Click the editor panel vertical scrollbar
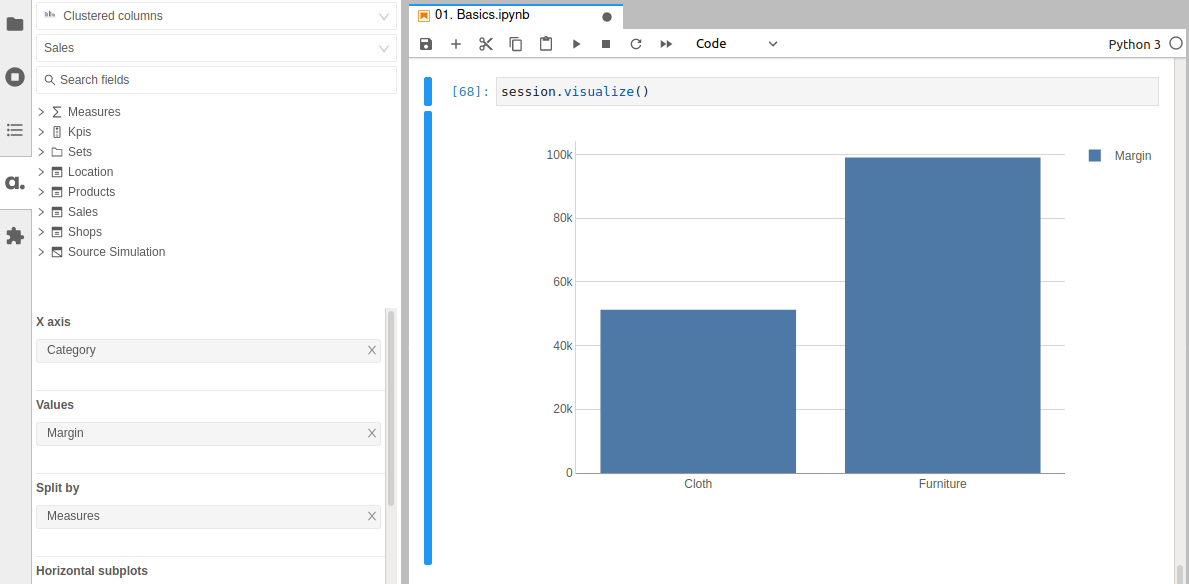The height and width of the screenshot is (584, 1189). [x=1179, y=573]
